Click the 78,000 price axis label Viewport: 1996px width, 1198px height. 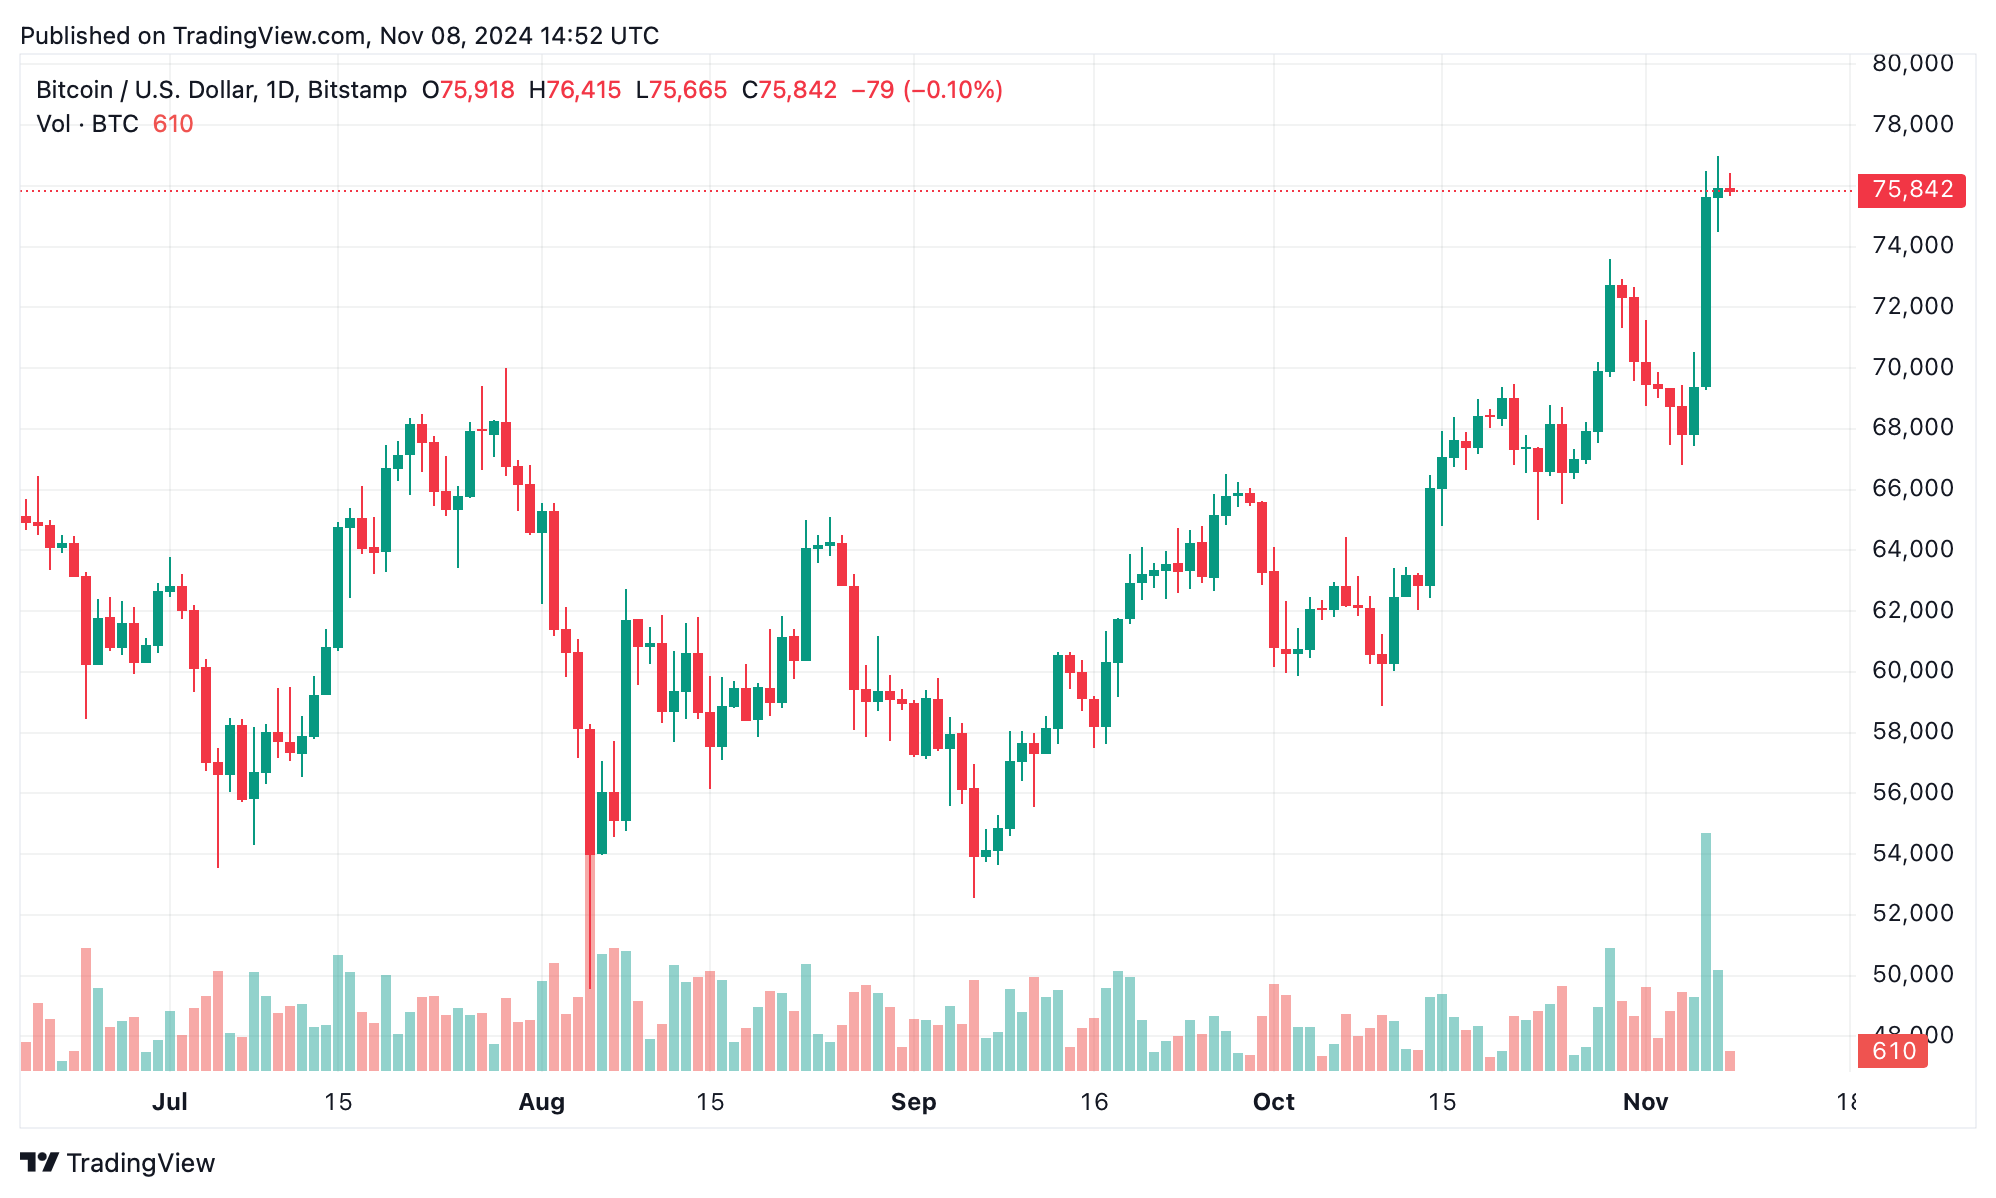click(x=1913, y=124)
